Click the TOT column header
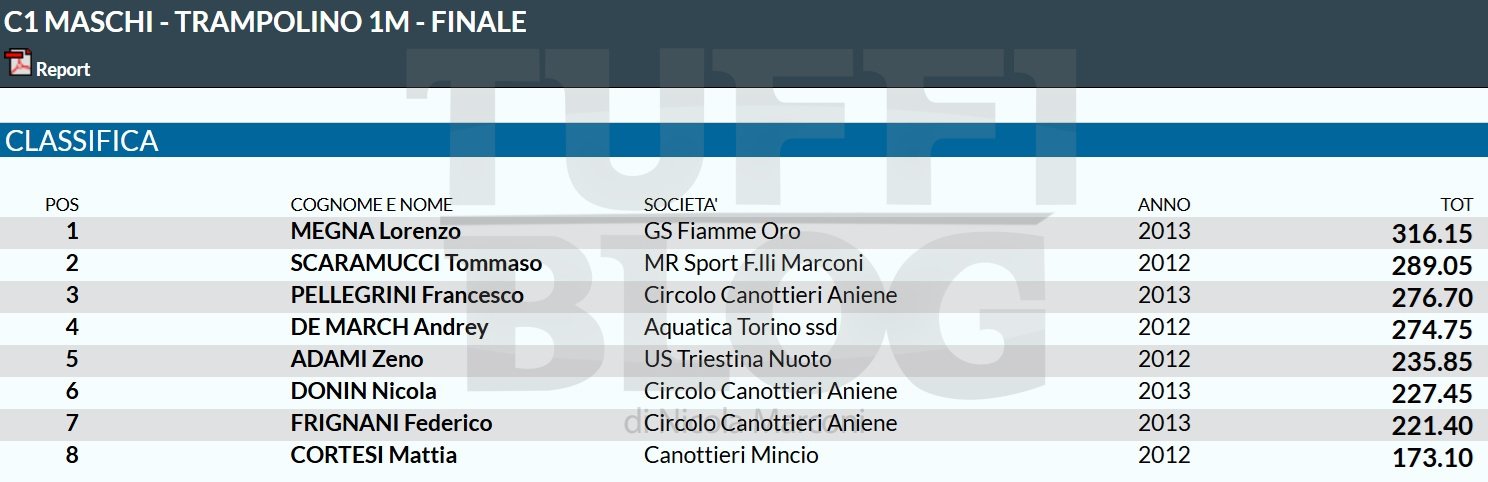1488x482 pixels. click(1456, 205)
